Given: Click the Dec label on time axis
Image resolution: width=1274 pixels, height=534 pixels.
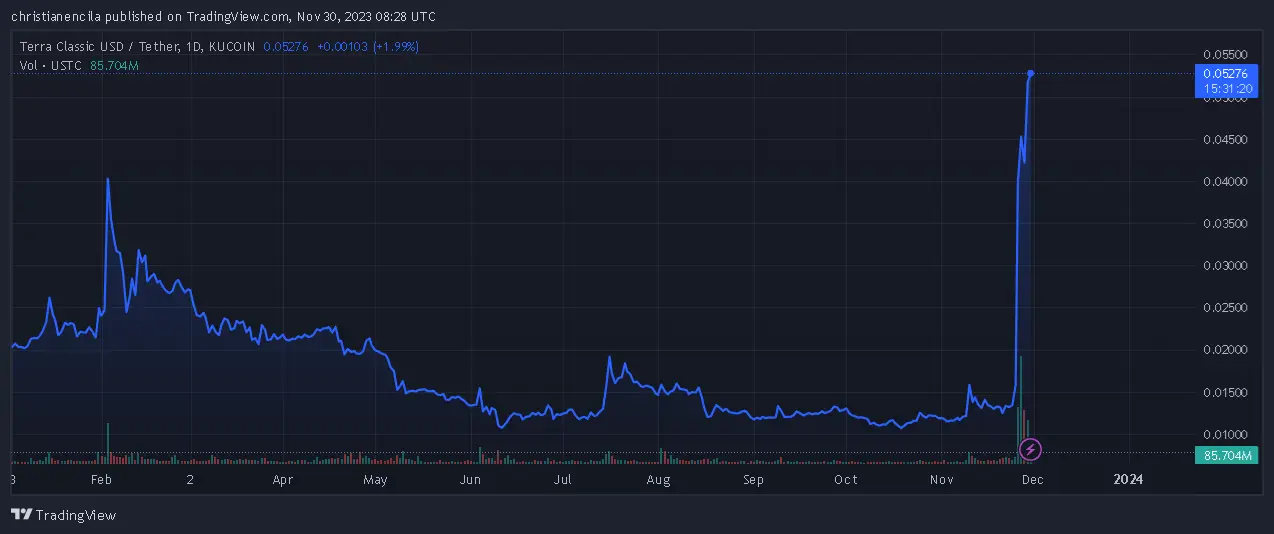Looking at the screenshot, I should tap(1033, 480).
